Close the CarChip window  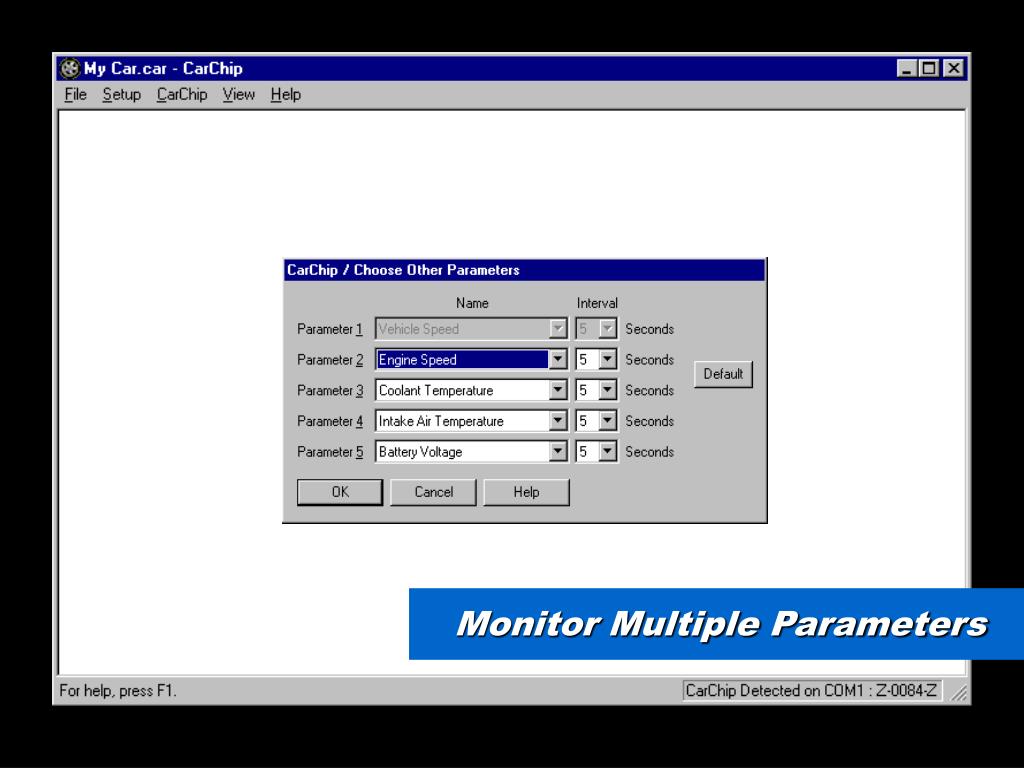coord(954,68)
